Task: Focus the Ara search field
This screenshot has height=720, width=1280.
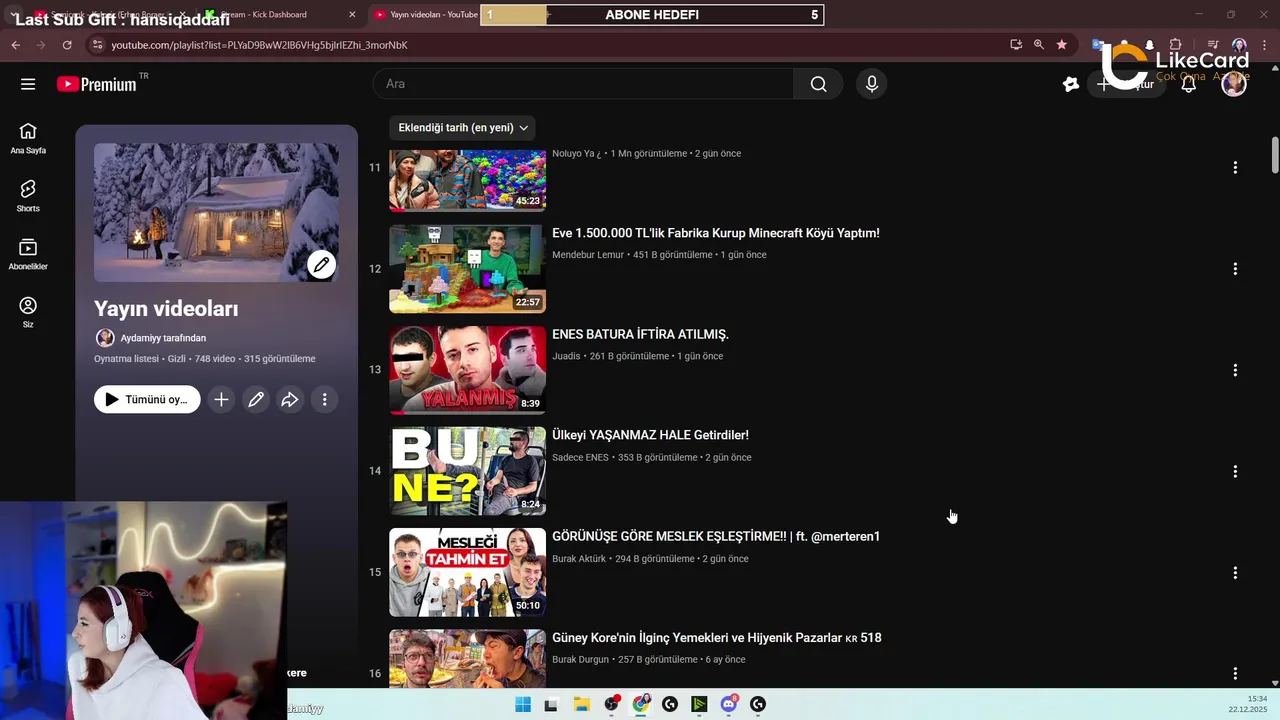Action: [x=584, y=84]
